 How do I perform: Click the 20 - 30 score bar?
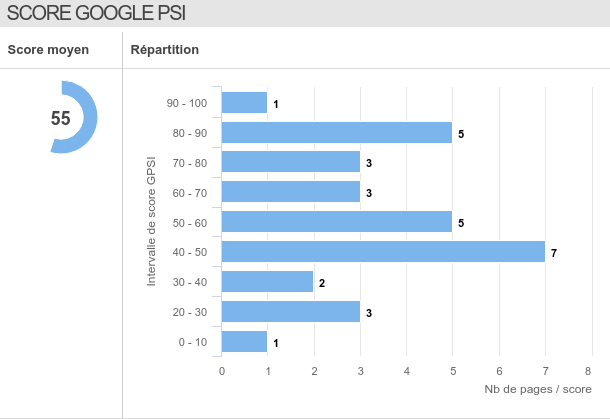(x=290, y=312)
